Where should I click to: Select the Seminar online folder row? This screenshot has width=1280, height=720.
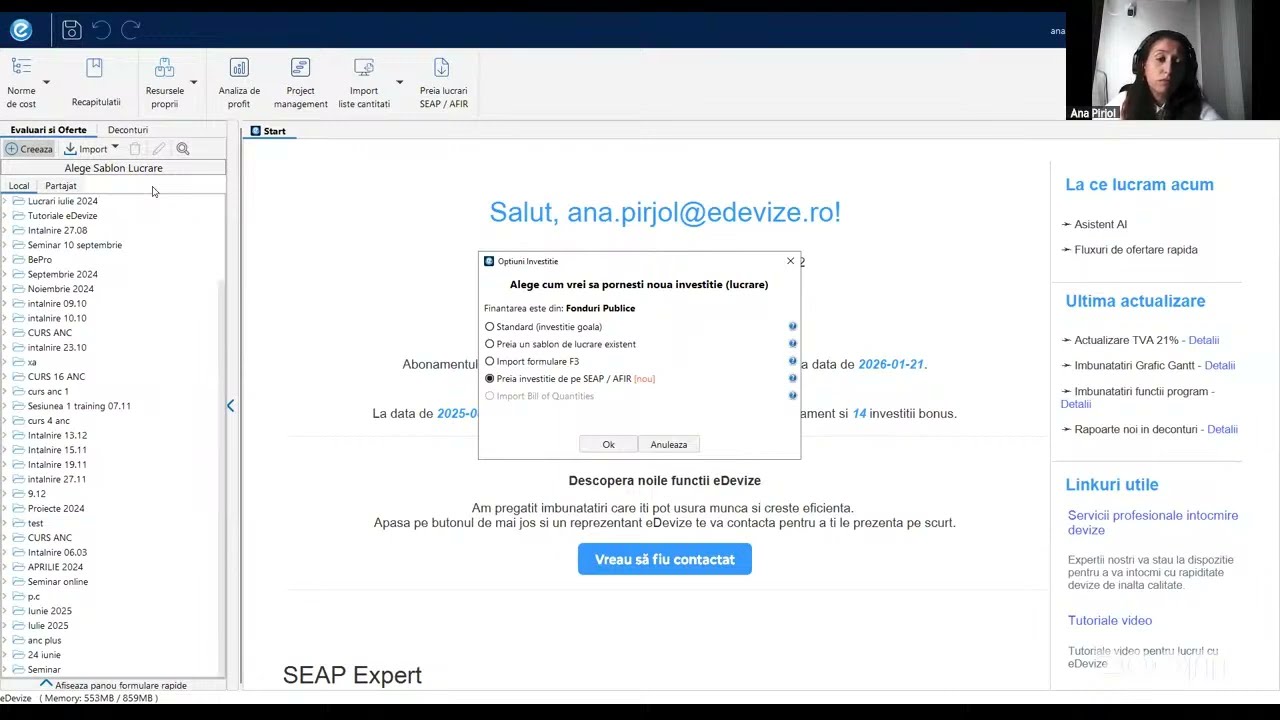tap(58, 582)
